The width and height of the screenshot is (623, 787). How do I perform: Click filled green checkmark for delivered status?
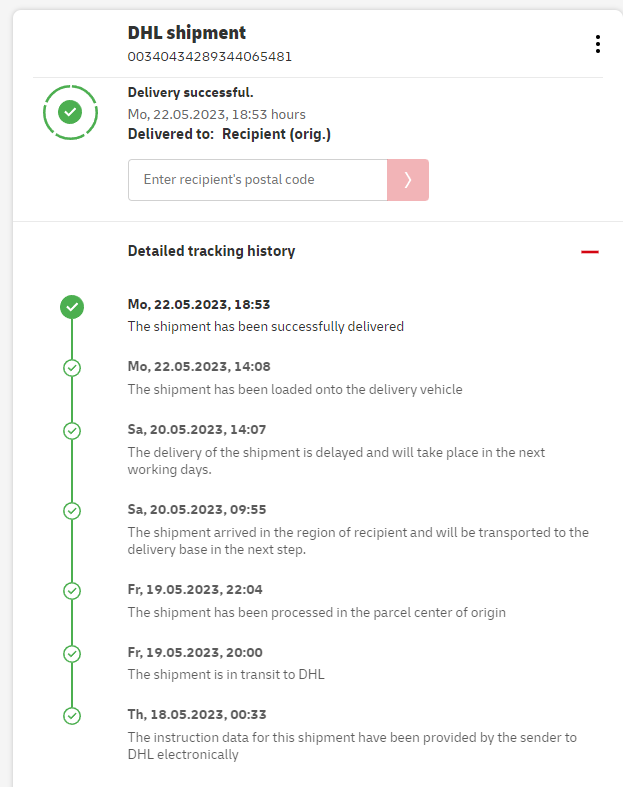[71, 307]
